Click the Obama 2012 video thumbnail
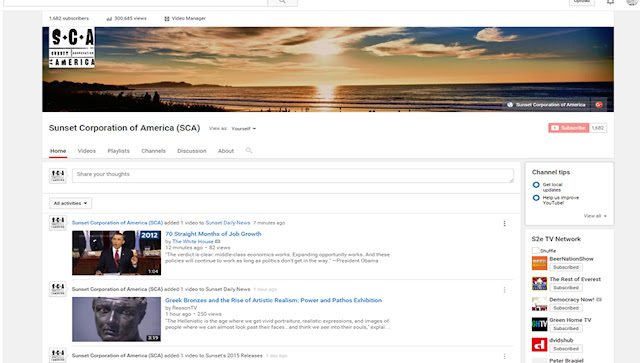 click(116, 253)
